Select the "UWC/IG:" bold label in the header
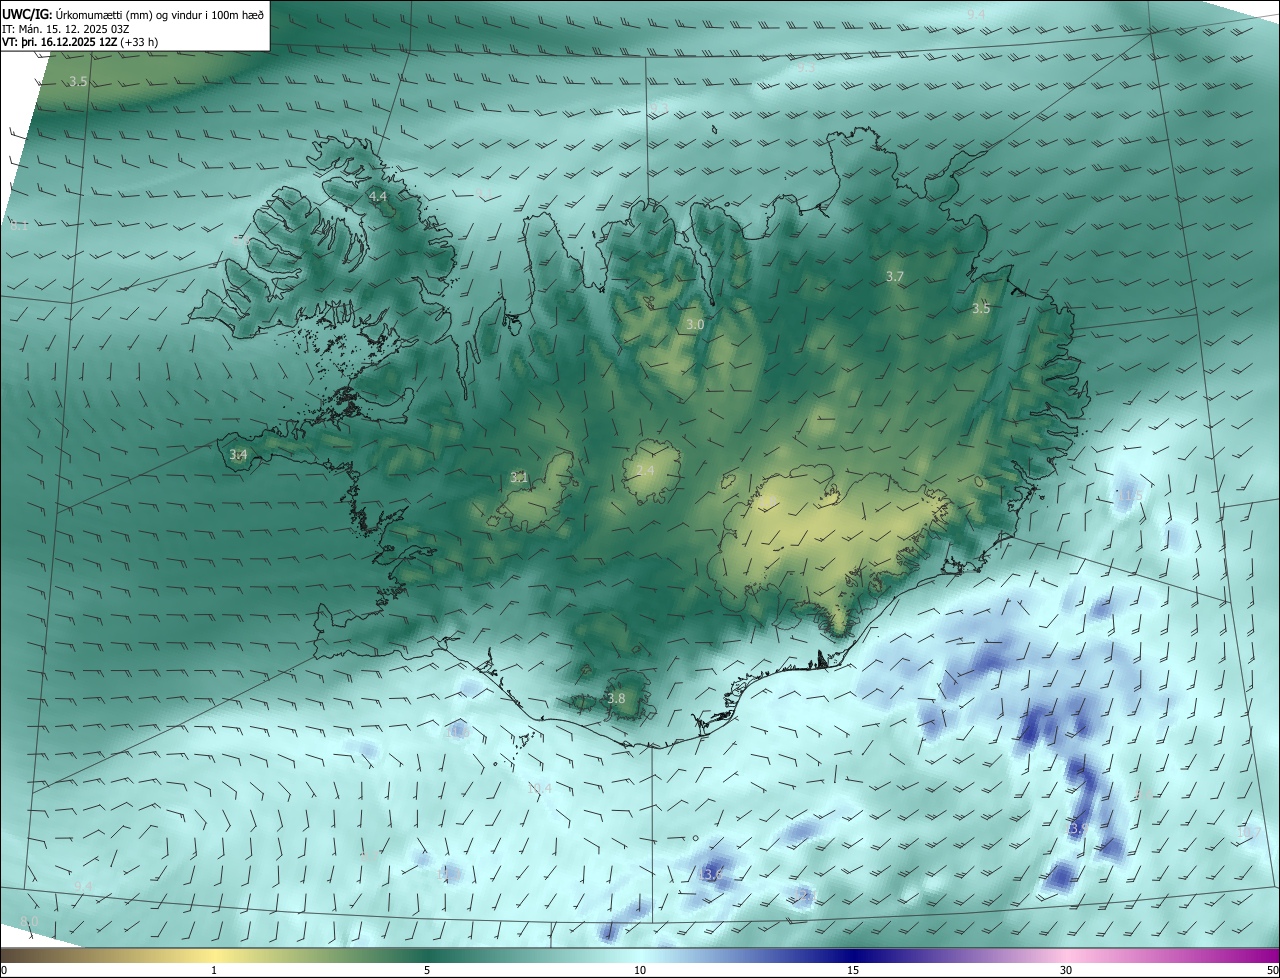The width and height of the screenshot is (1280, 978). (x=27, y=14)
